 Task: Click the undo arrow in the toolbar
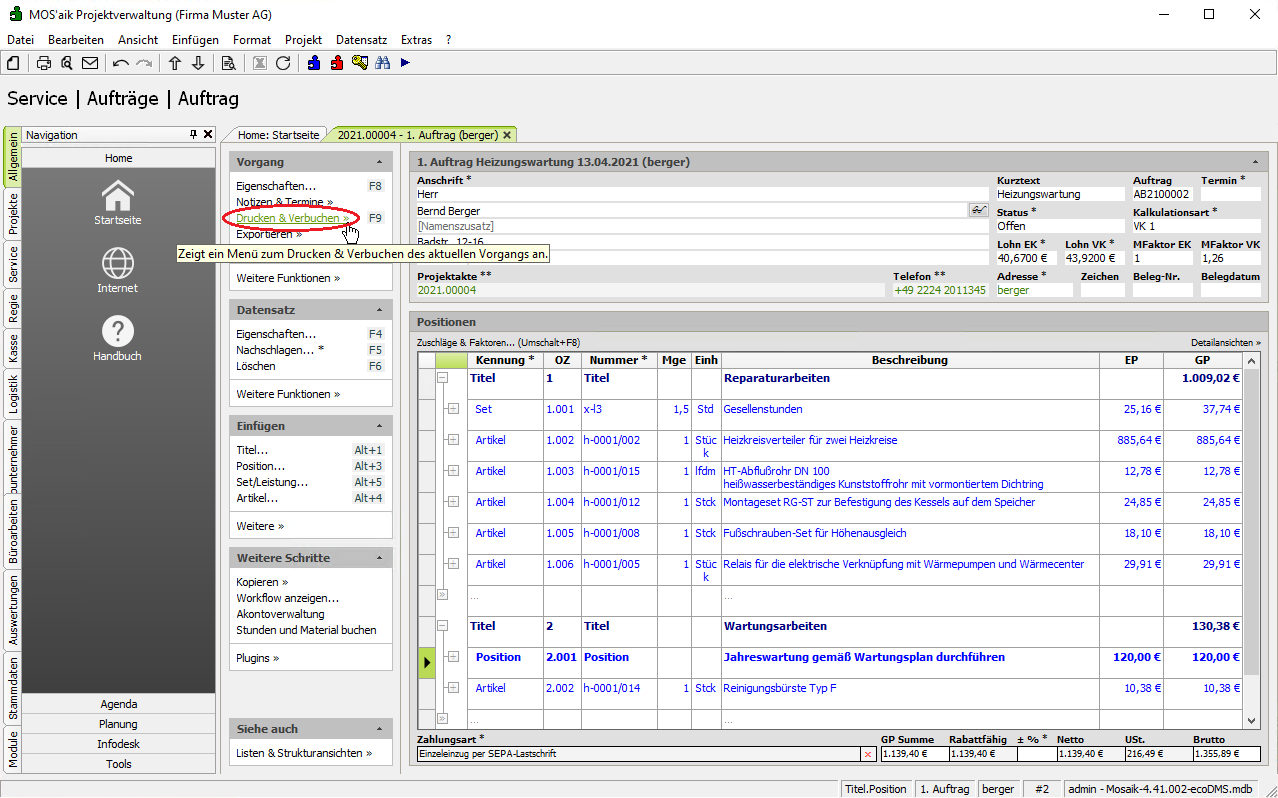pyautogui.click(x=121, y=63)
